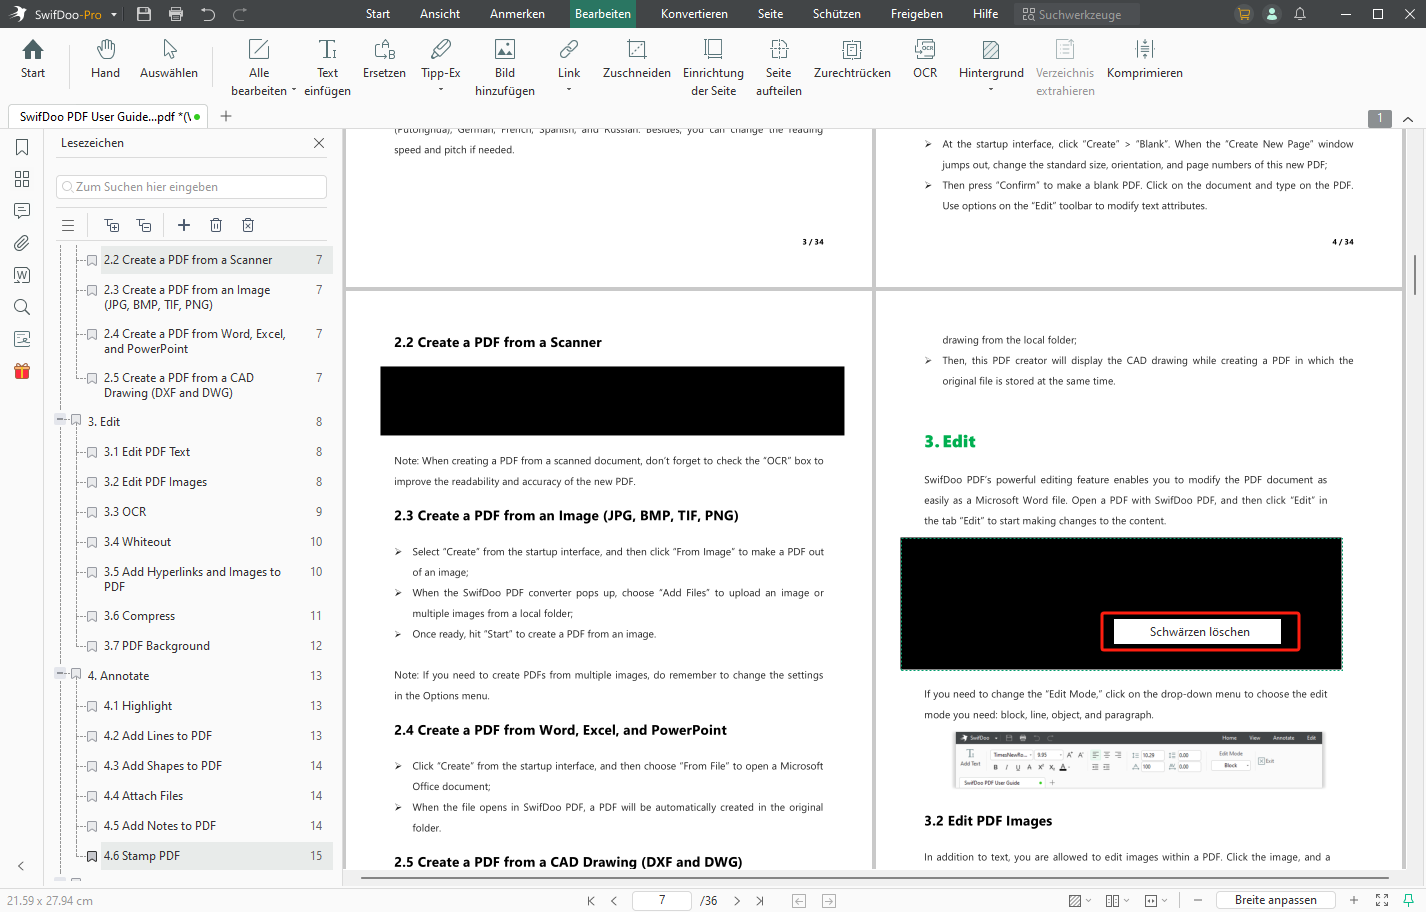Open the SwifDoo-Pro title dropdown
This screenshot has width=1426, height=912.
(x=114, y=15)
